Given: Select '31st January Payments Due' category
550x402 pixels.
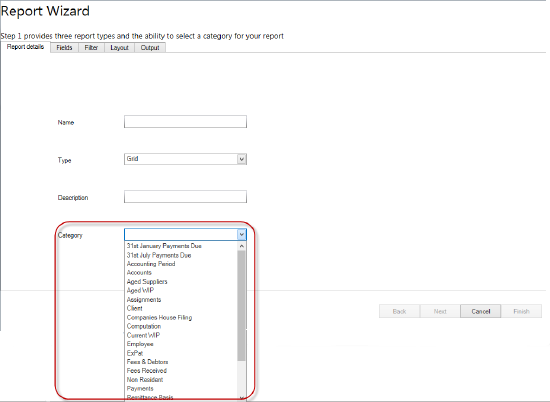Looking at the screenshot, I should pos(181,246).
